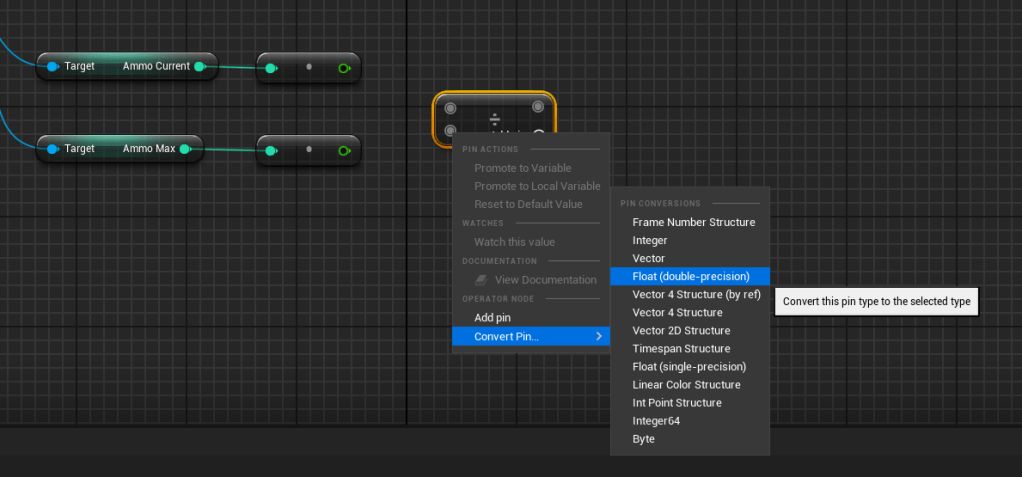Click Target input pin on Ammo Max node
This screenshot has height=477, width=1022.
point(53,149)
